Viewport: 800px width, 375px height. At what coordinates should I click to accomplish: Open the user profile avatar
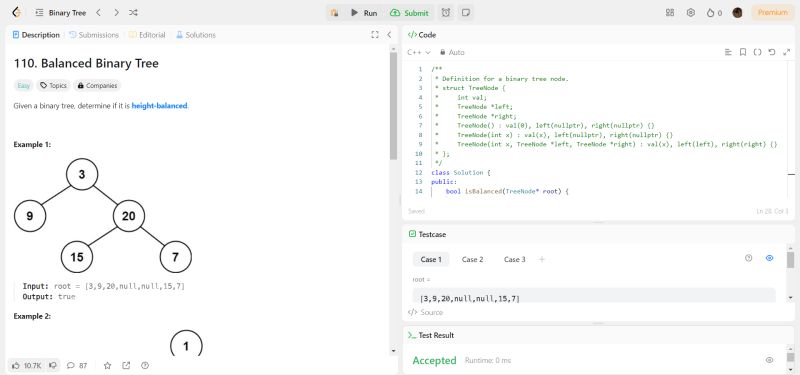[737, 13]
